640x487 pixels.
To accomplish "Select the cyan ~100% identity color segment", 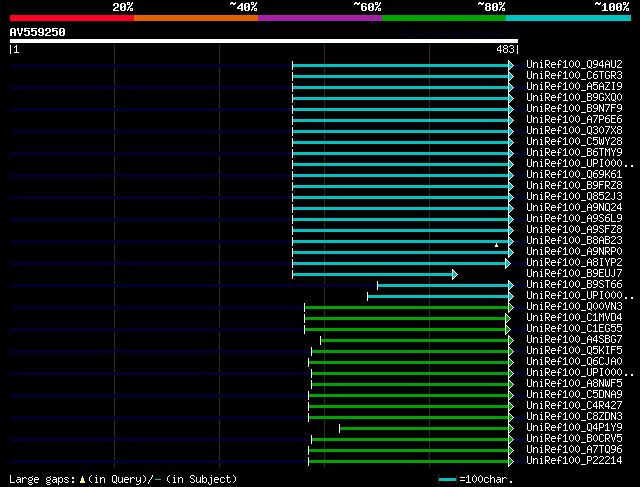I will point(568,18).
